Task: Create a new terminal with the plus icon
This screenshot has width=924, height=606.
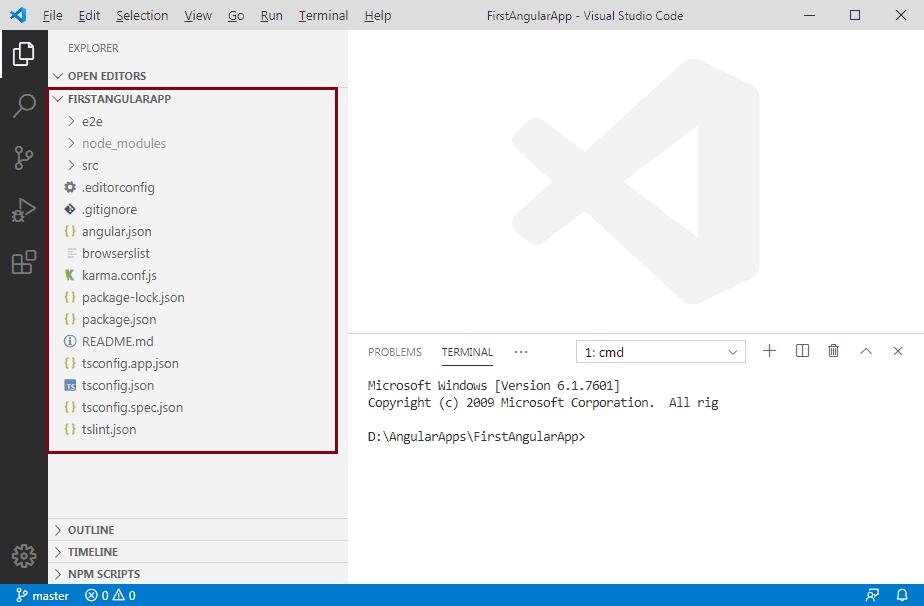Action: click(769, 351)
